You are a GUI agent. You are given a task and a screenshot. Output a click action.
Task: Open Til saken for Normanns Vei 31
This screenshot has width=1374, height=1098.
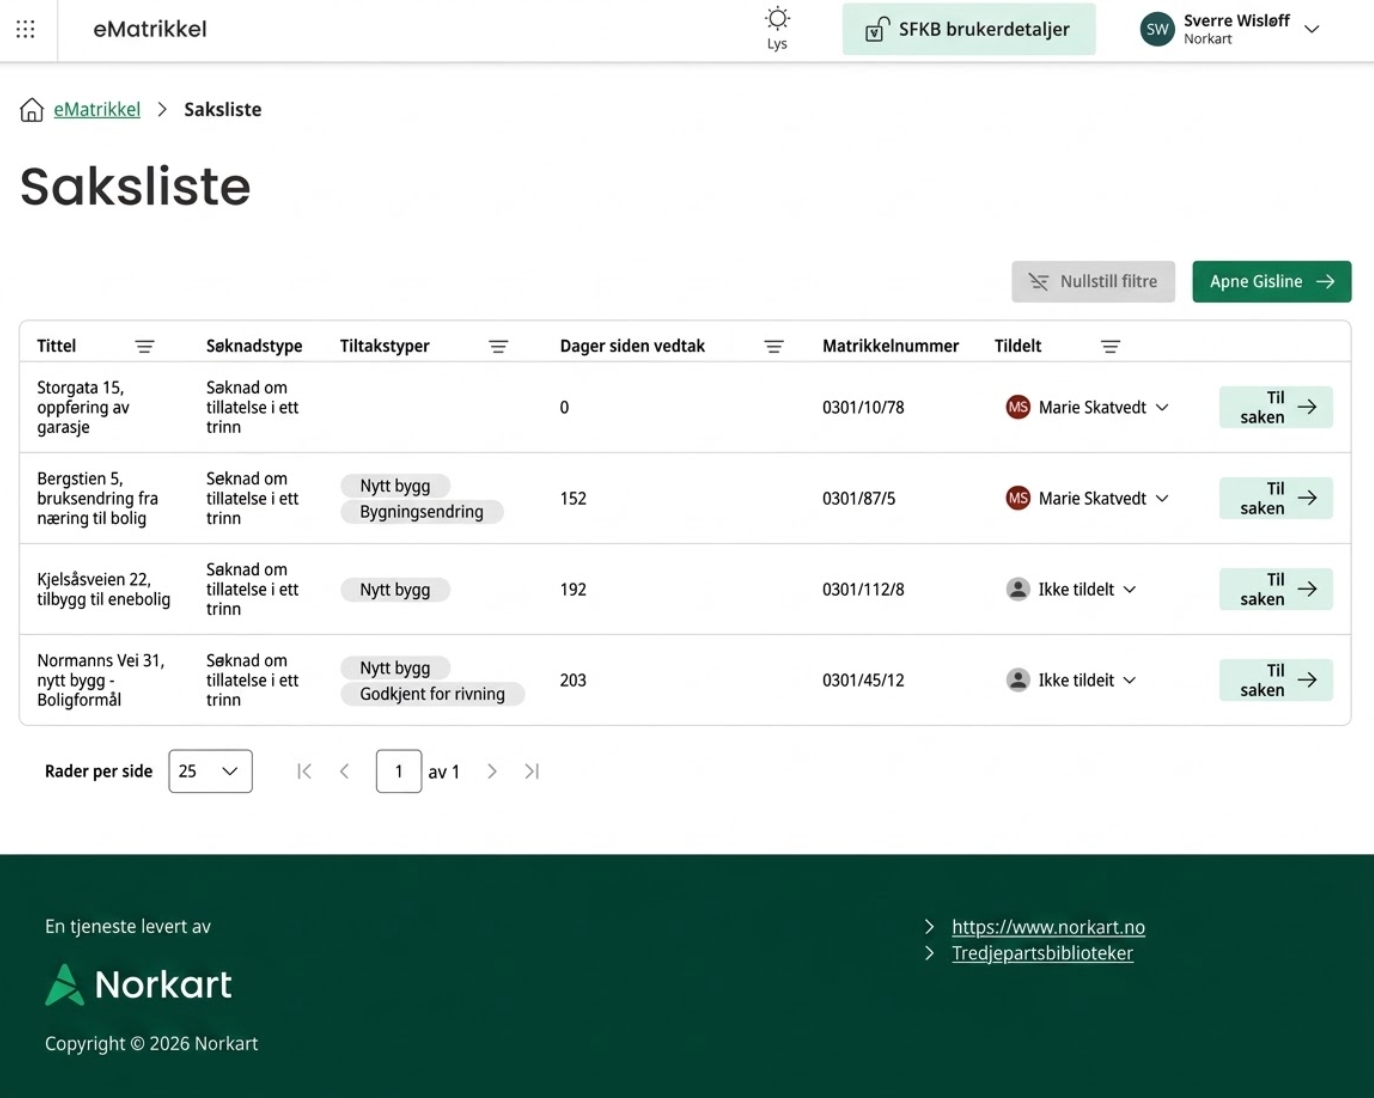click(1276, 680)
